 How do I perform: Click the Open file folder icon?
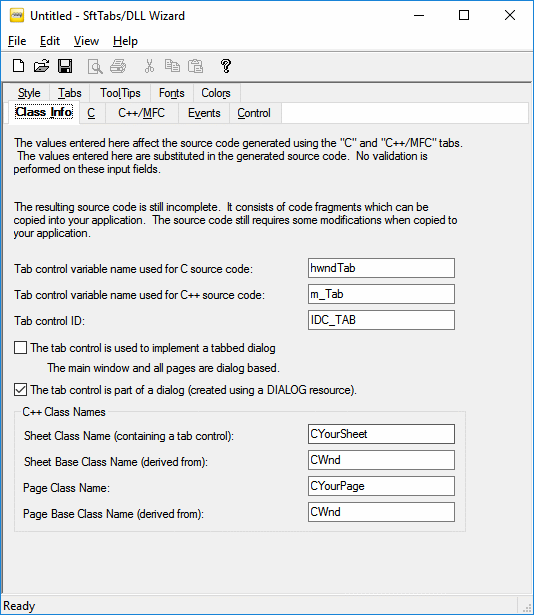pyautogui.click(x=42, y=66)
